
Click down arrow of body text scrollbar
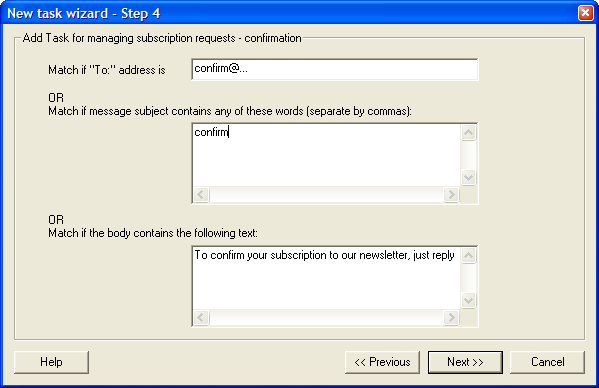tap(469, 301)
